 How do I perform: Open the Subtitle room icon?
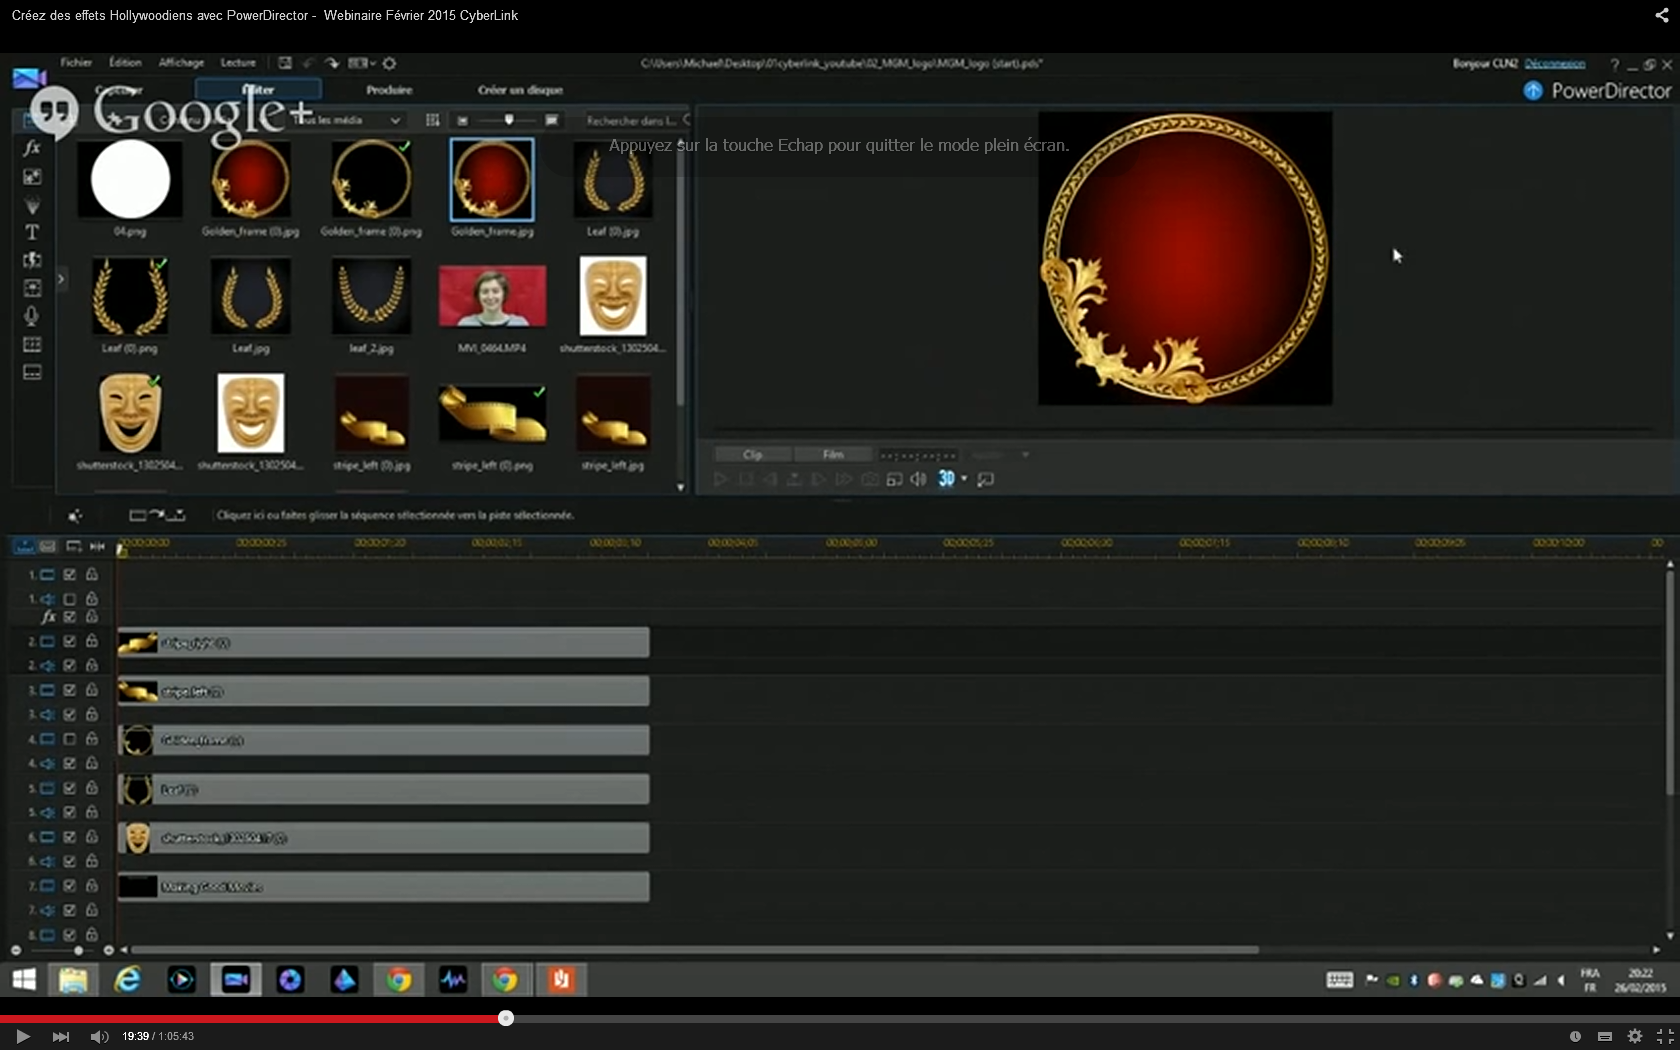(x=32, y=372)
